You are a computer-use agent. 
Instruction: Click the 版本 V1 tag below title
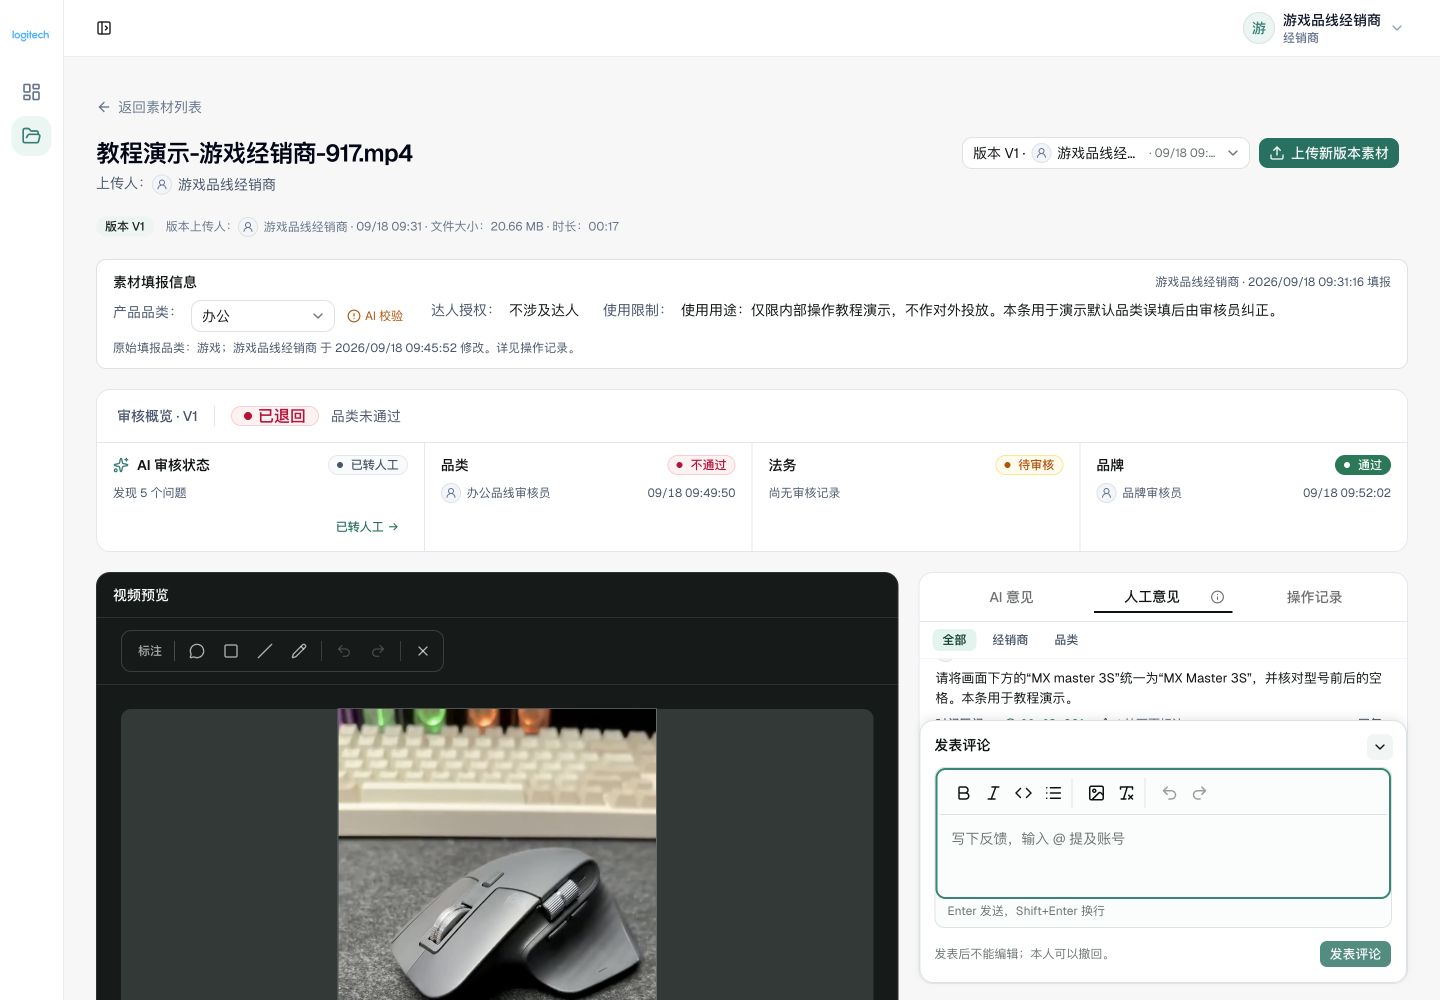click(125, 227)
